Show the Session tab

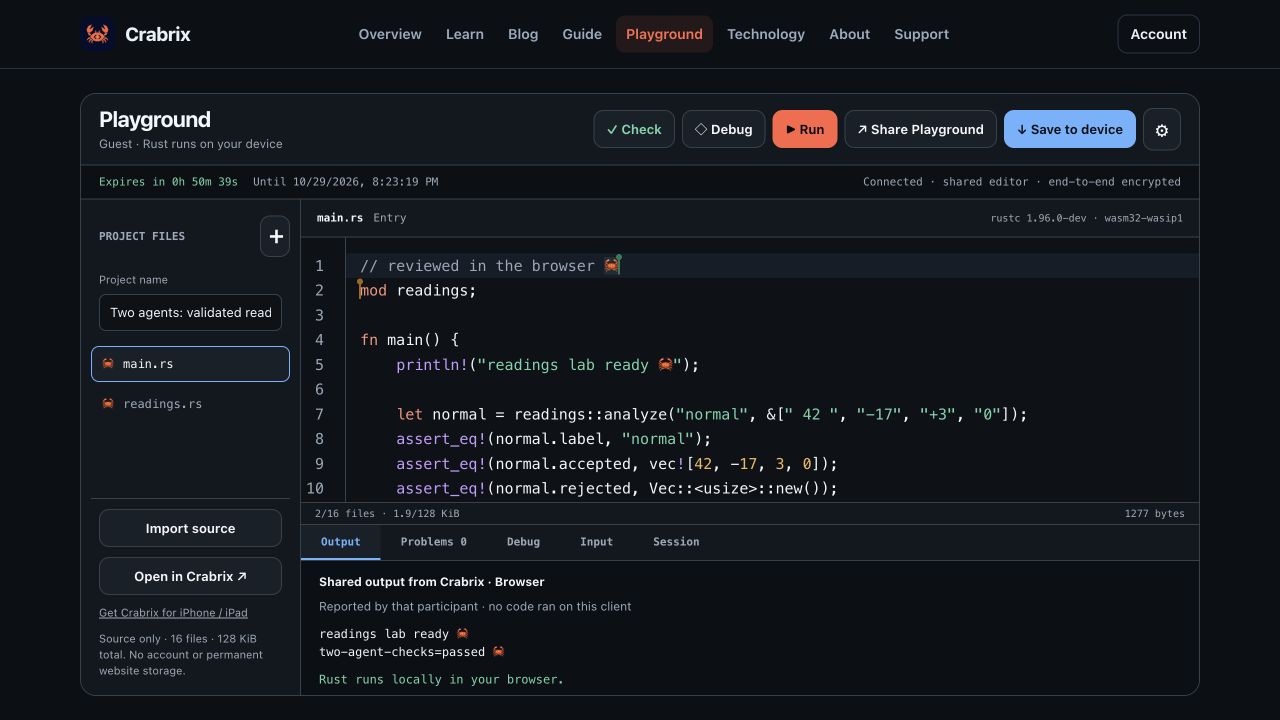click(x=676, y=542)
